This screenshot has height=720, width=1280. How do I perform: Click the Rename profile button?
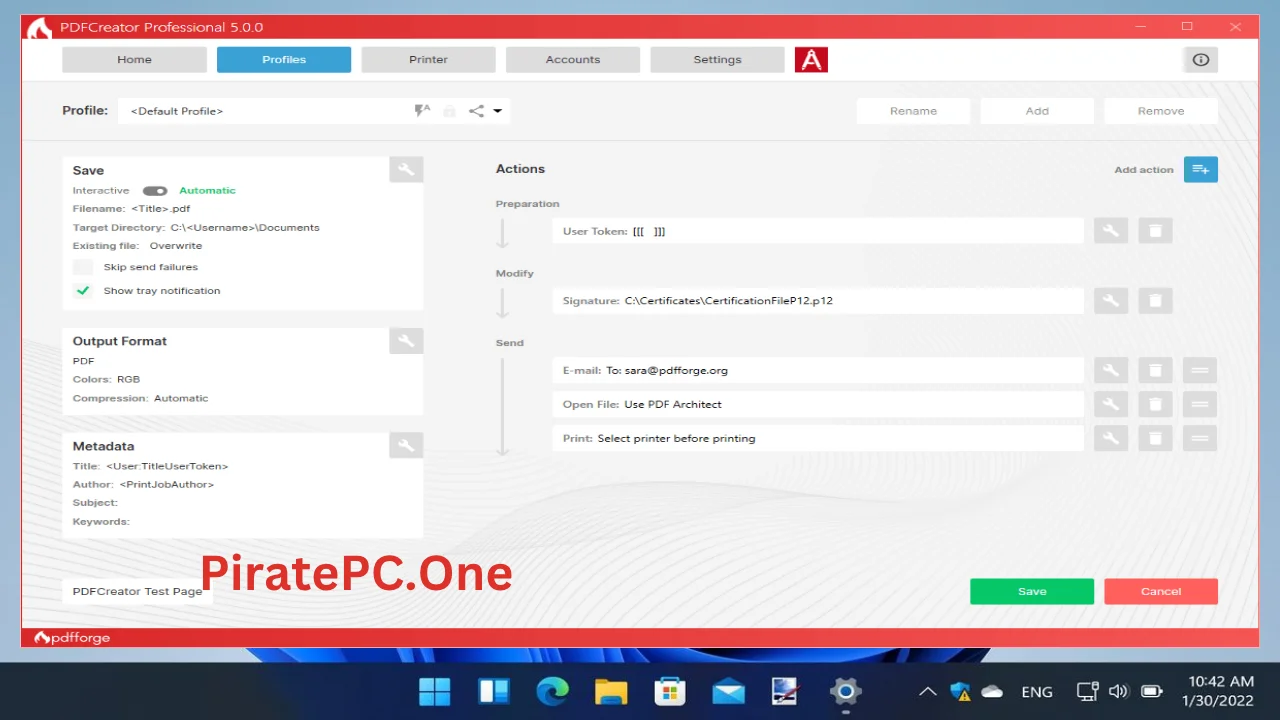pos(913,111)
